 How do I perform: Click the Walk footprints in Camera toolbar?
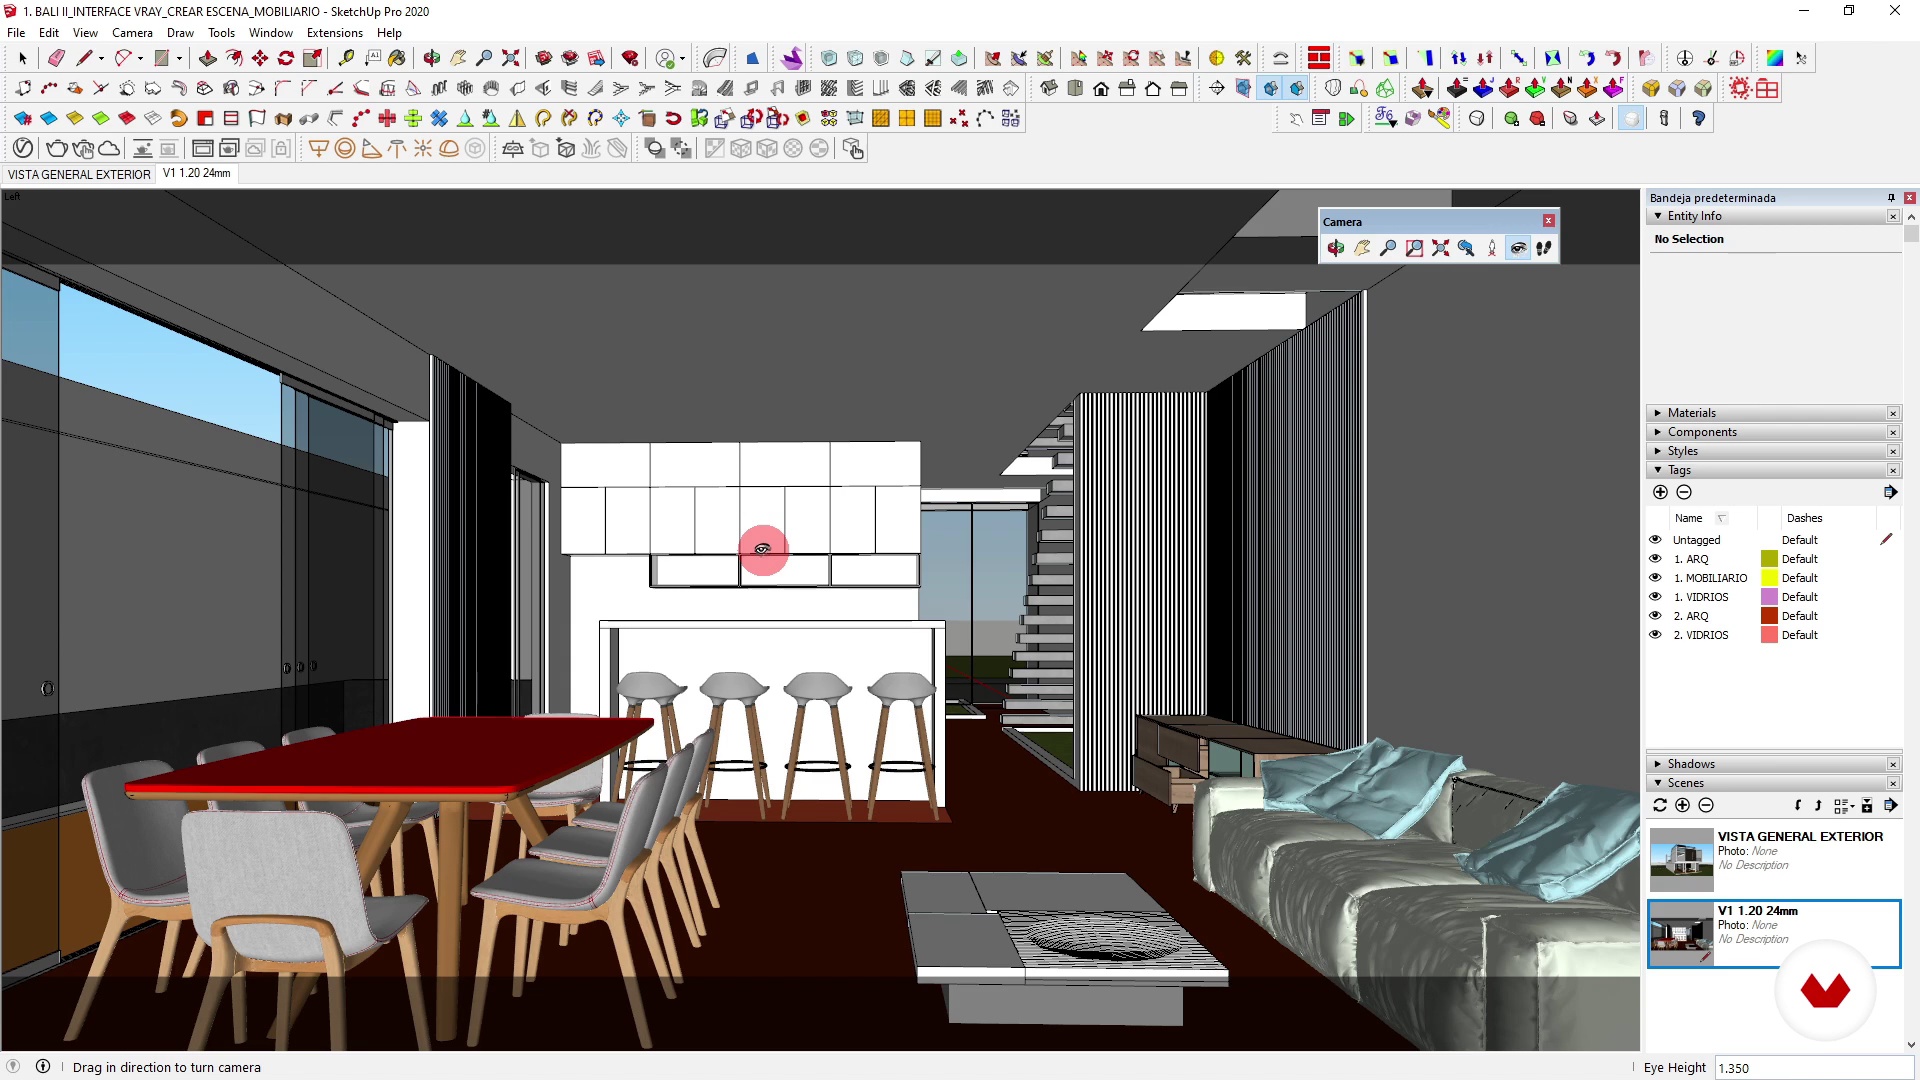(x=1544, y=248)
